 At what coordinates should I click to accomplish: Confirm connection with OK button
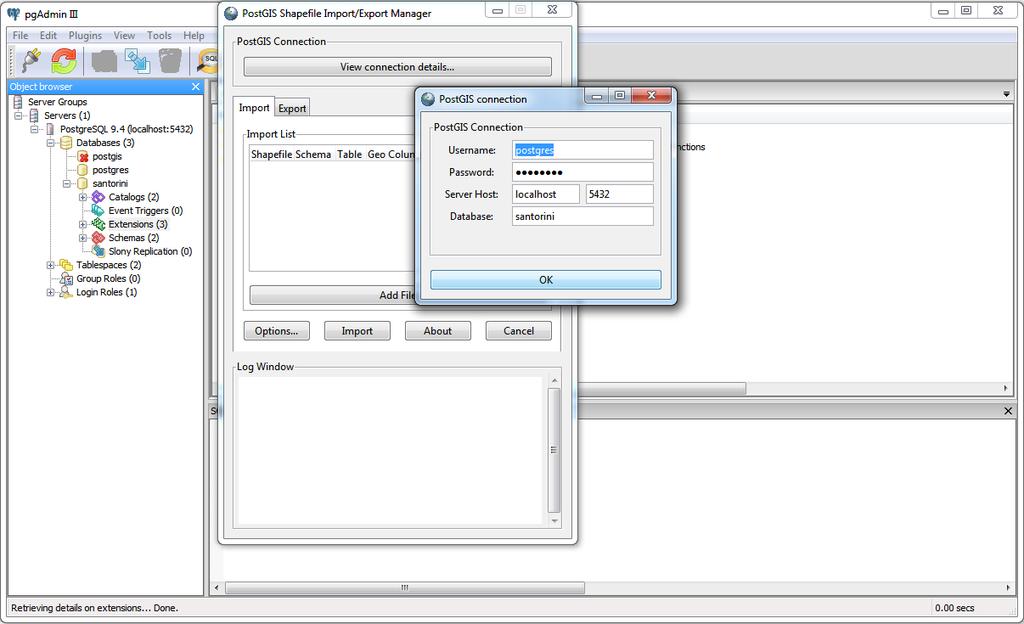tap(546, 280)
